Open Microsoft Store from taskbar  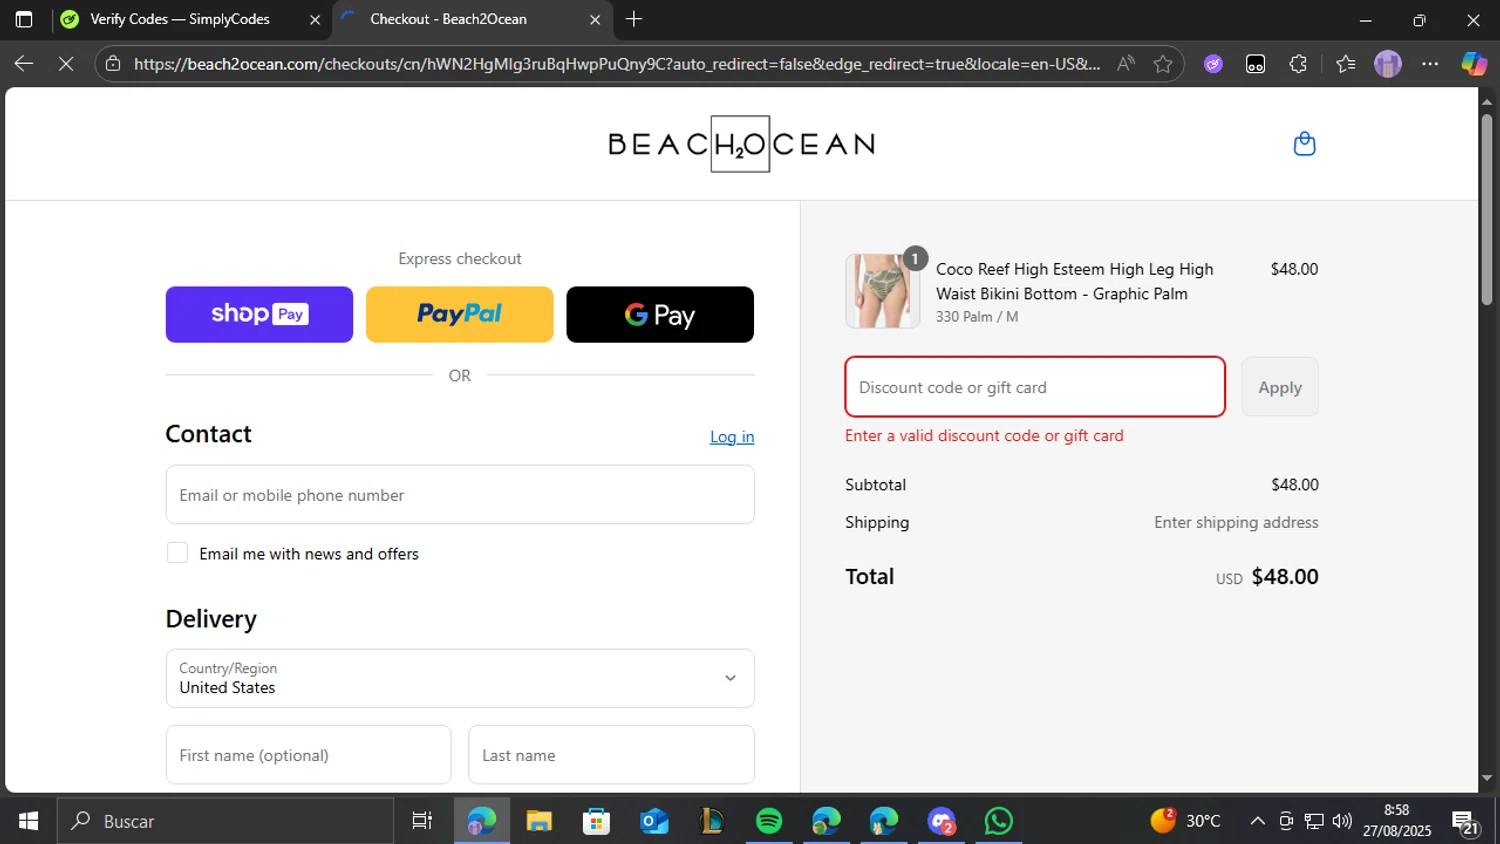coord(596,821)
